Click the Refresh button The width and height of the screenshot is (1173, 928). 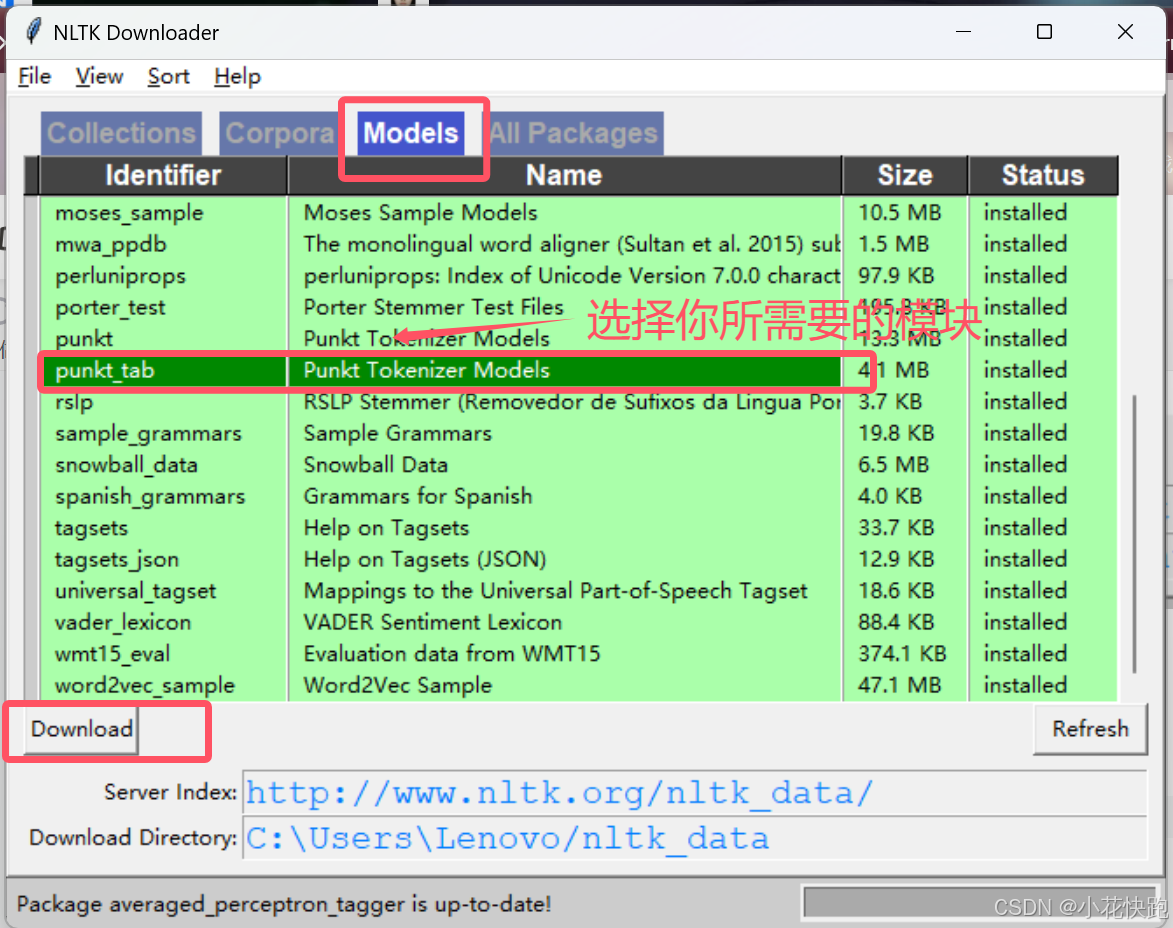(x=1089, y=729)
